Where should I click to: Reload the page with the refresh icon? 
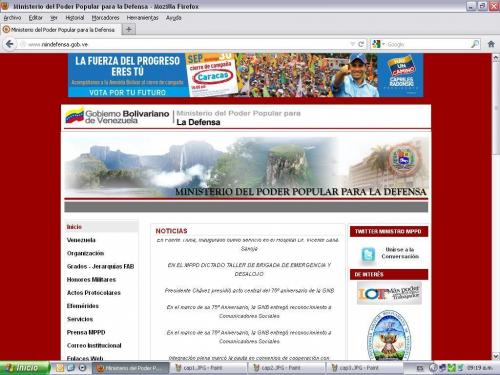pyautogui.click(x=361, y=44)
